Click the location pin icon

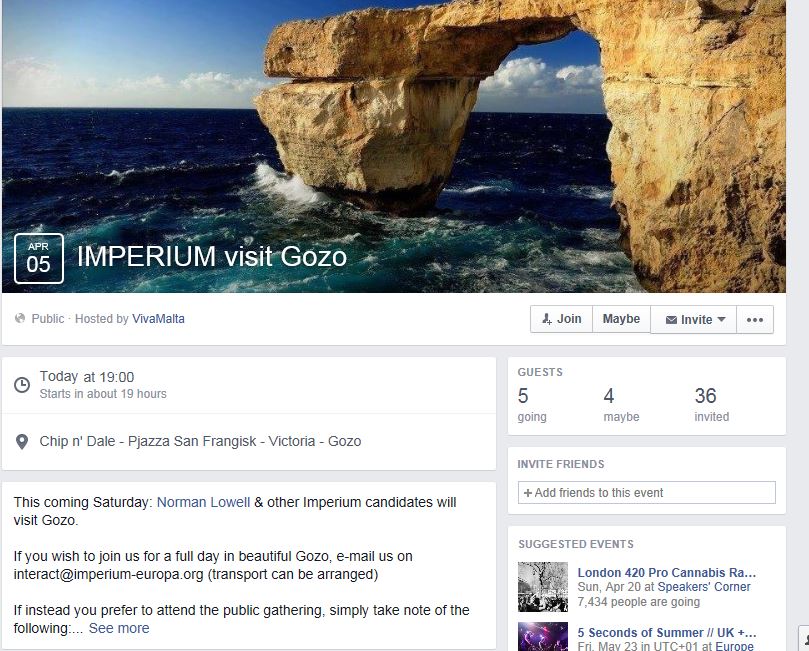pos(22,442)
